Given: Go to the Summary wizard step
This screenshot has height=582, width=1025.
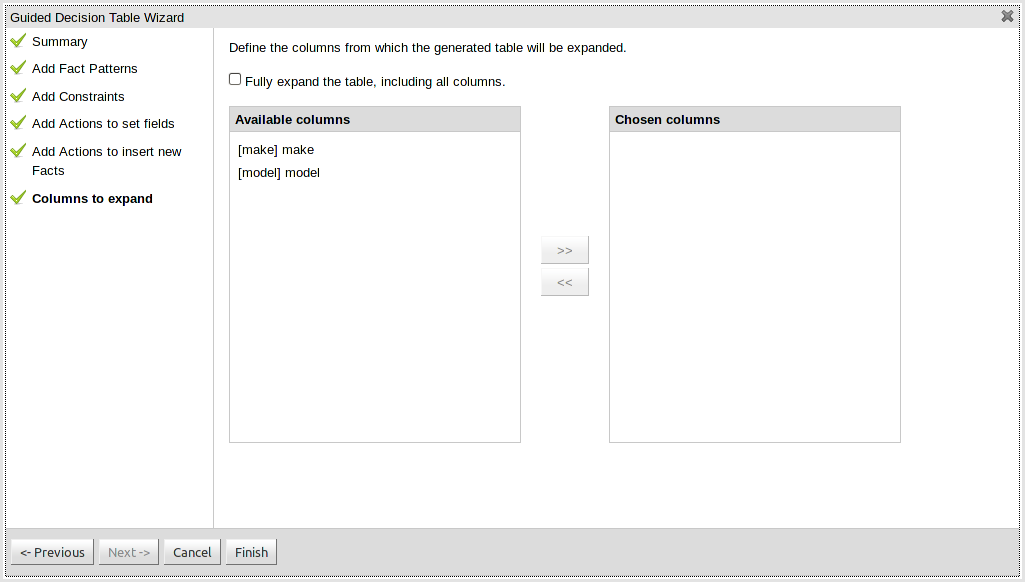Looking at the screenshot, I should (60, 42).
